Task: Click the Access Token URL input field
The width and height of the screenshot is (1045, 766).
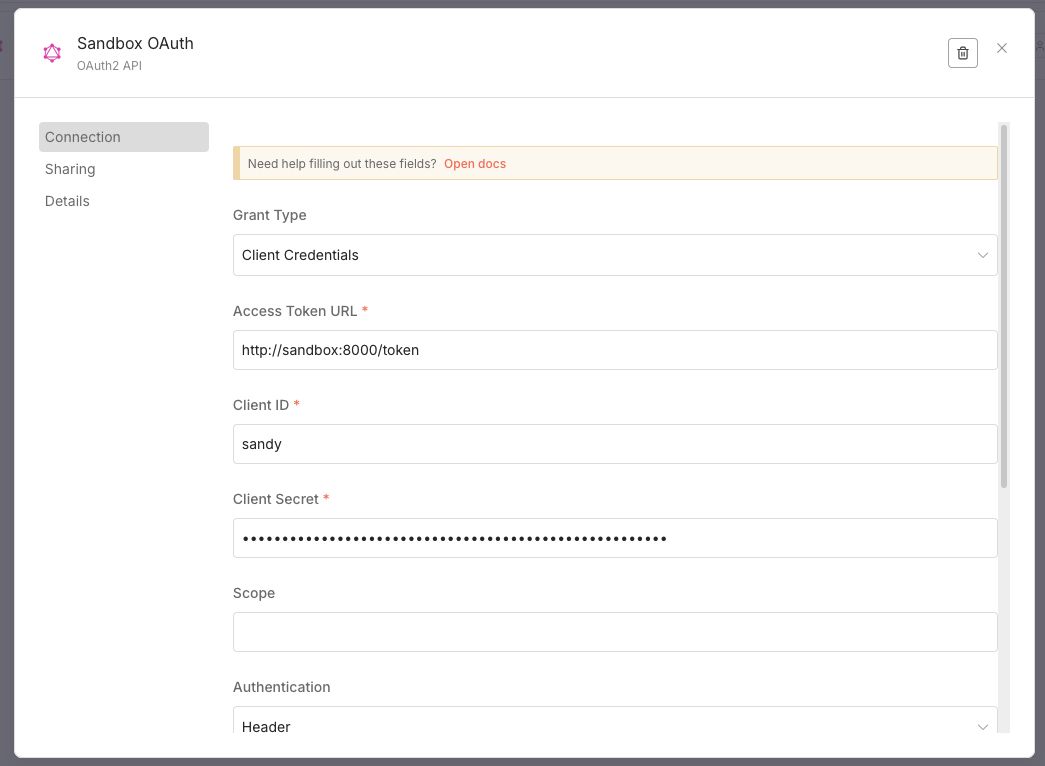Action: pyautogui.click(x=614, y=350)
